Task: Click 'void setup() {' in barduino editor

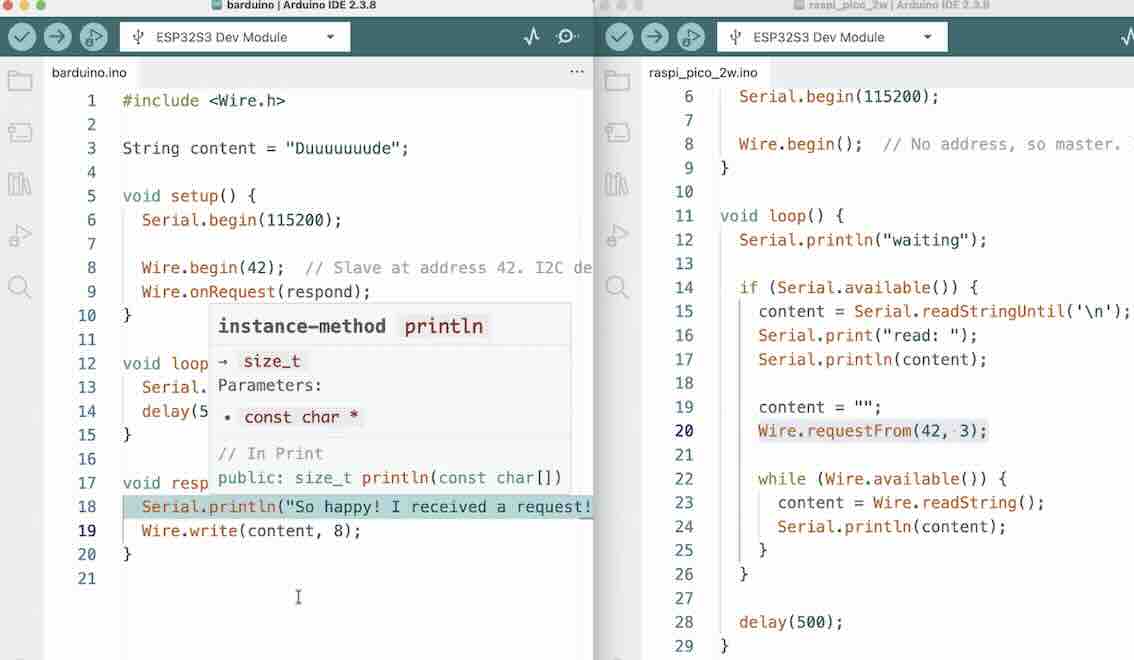Action: pos(189,196)
